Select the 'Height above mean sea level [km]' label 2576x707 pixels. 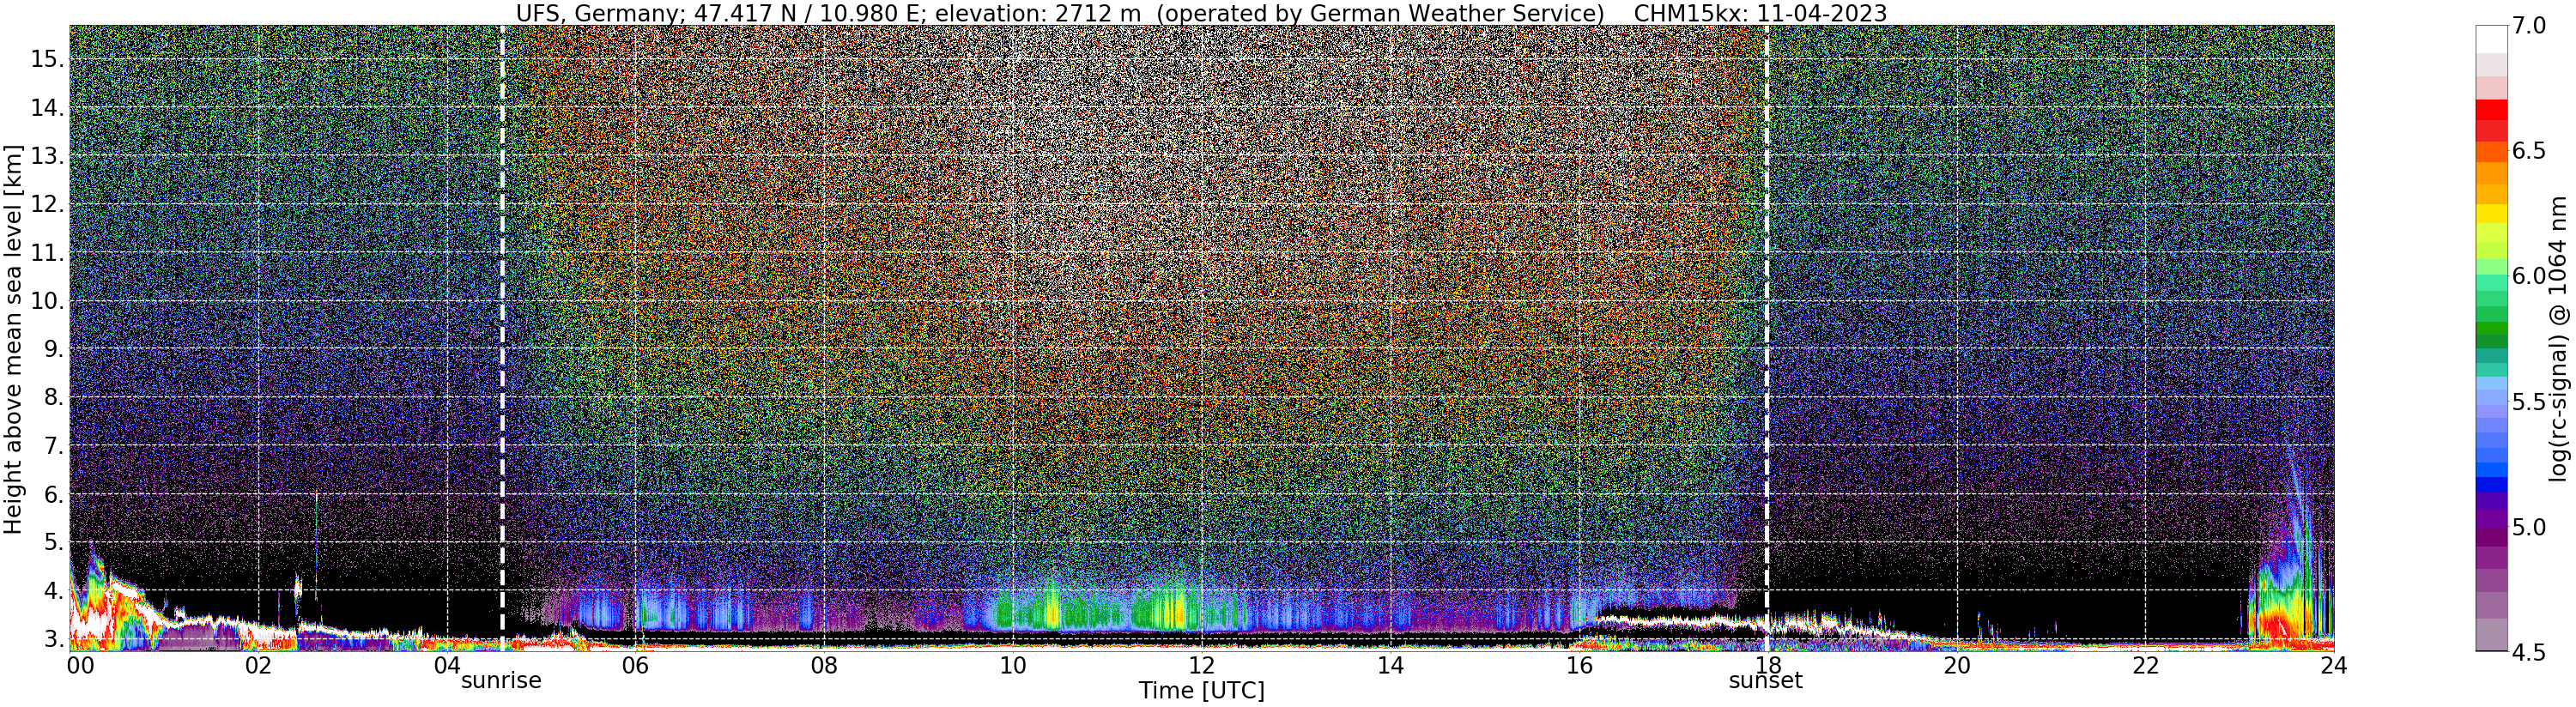coord(13,337)
